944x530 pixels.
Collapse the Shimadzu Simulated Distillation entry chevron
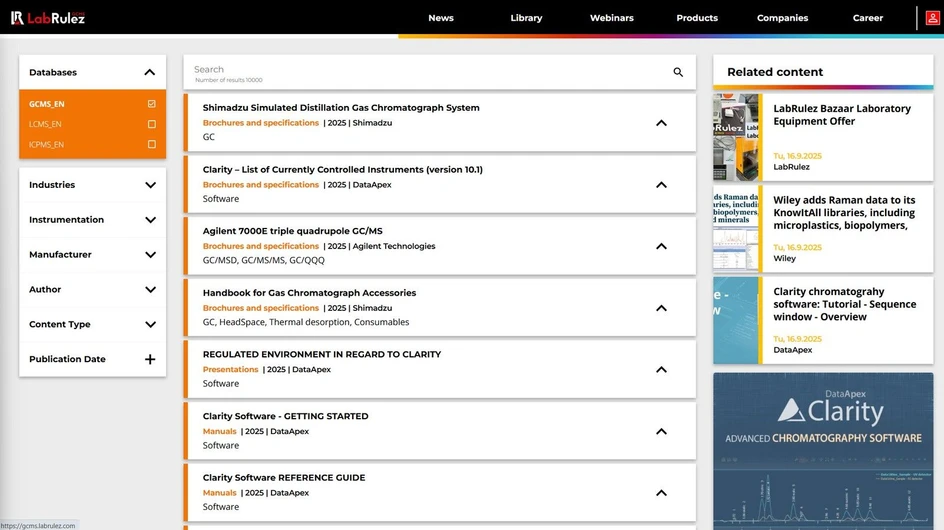pyautogui.click(x=661, y=123)
